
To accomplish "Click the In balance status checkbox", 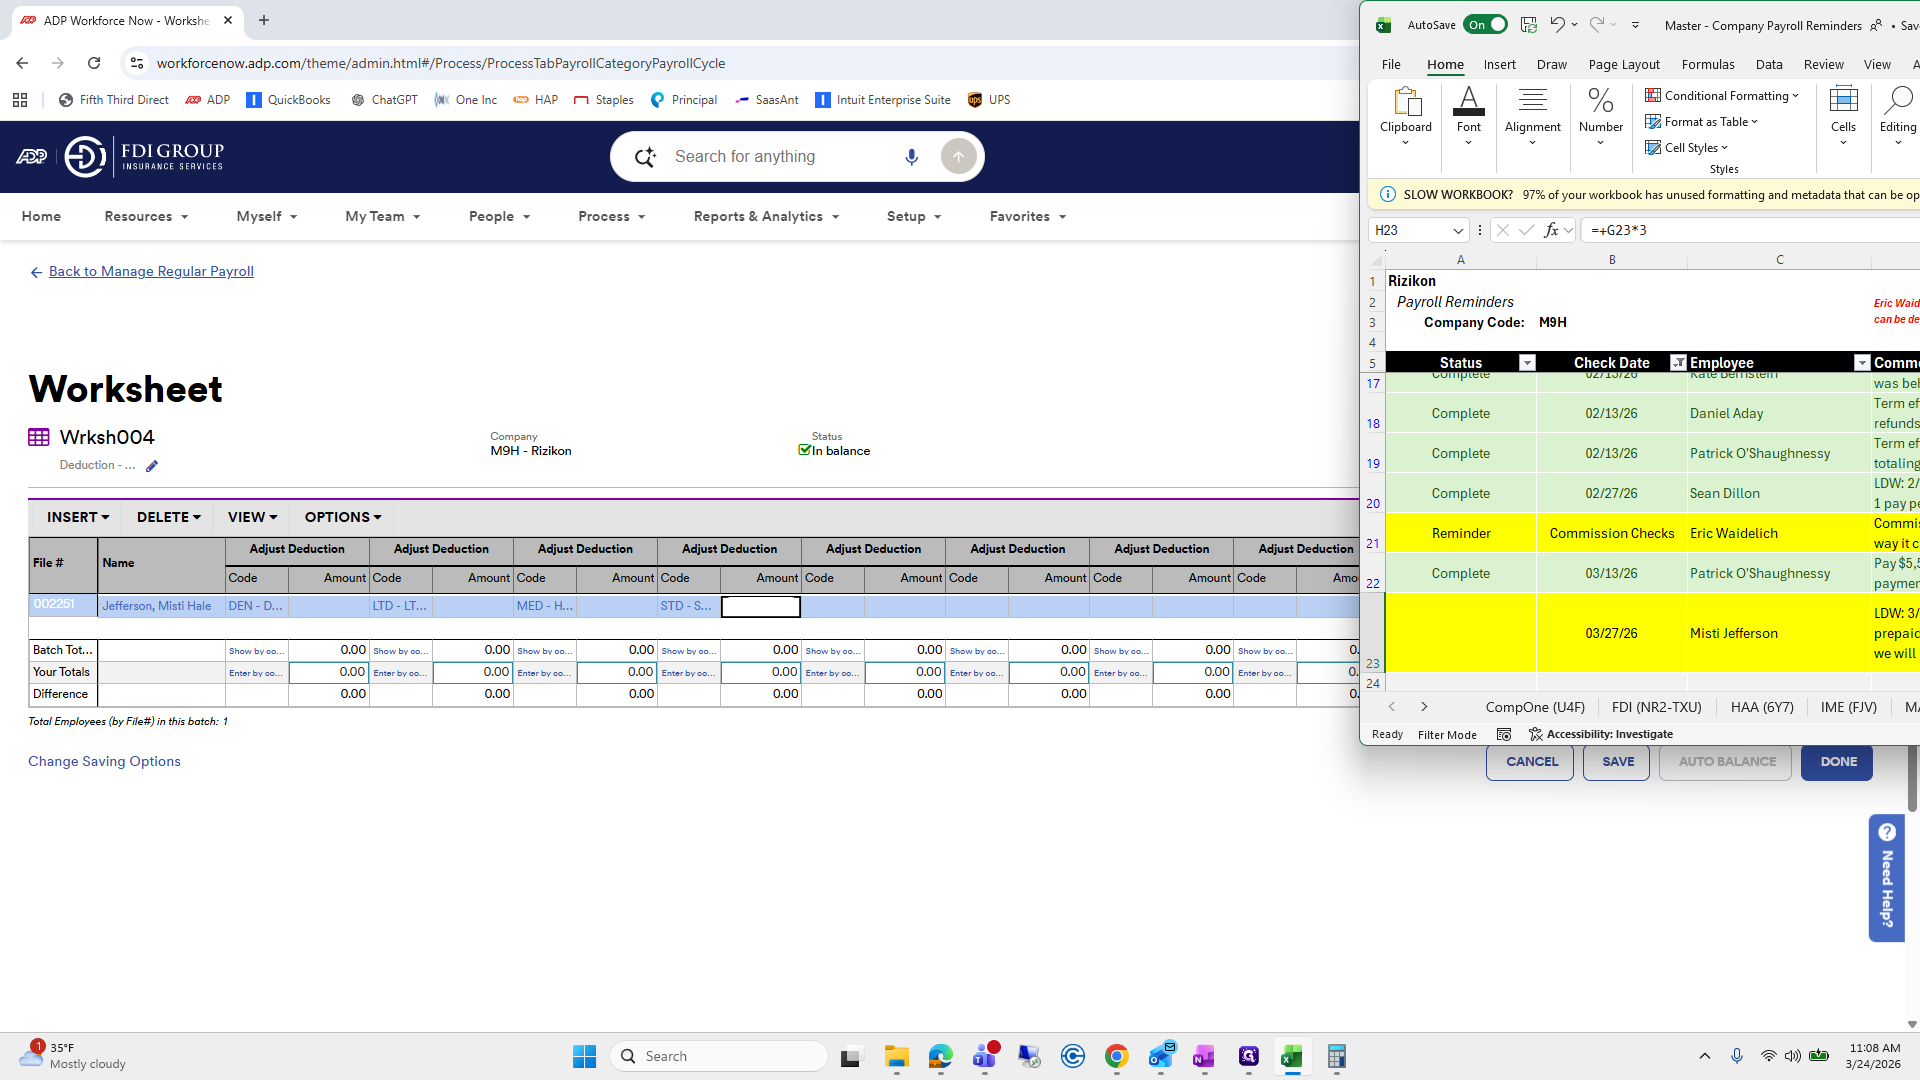I will pos(804,451).
